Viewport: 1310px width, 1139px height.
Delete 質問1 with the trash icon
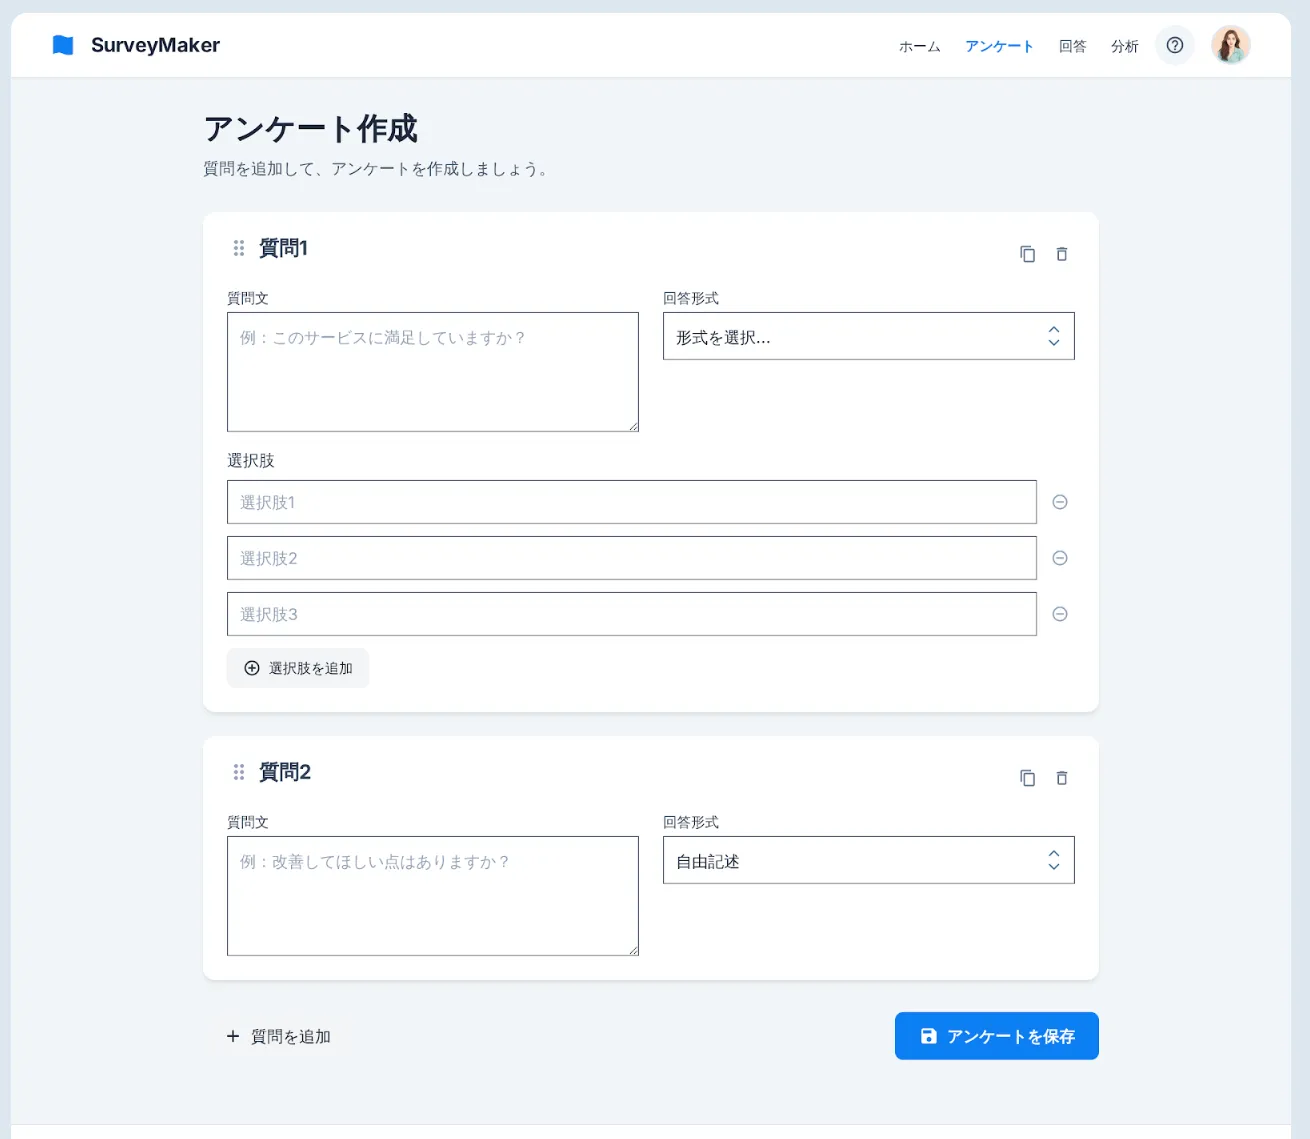coord(1062,254)
